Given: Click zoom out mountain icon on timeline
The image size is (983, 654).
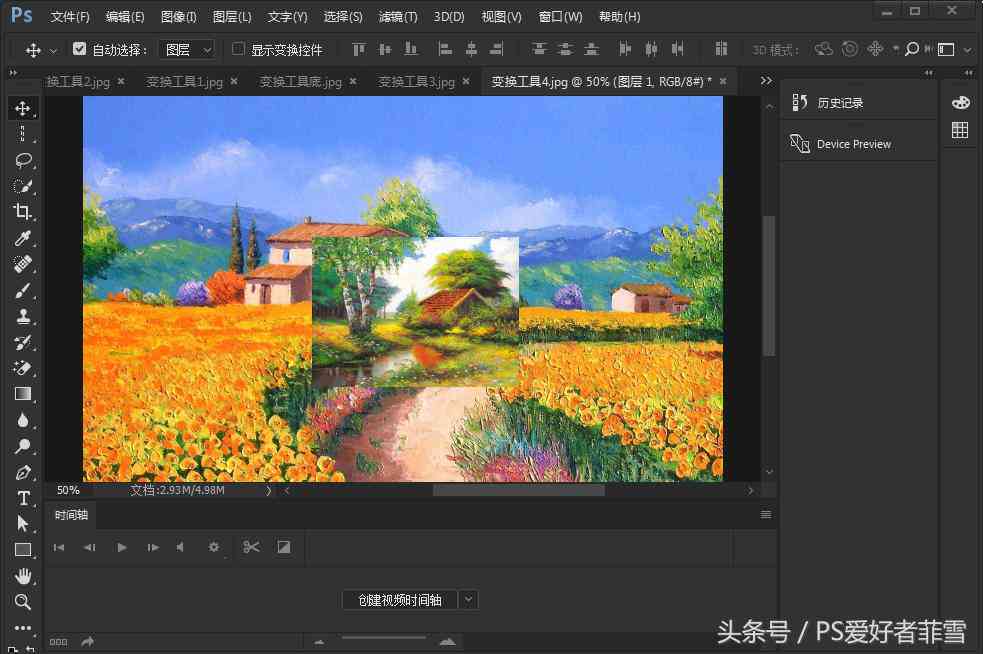Looking at the screenshot, I should pos(319,642).
